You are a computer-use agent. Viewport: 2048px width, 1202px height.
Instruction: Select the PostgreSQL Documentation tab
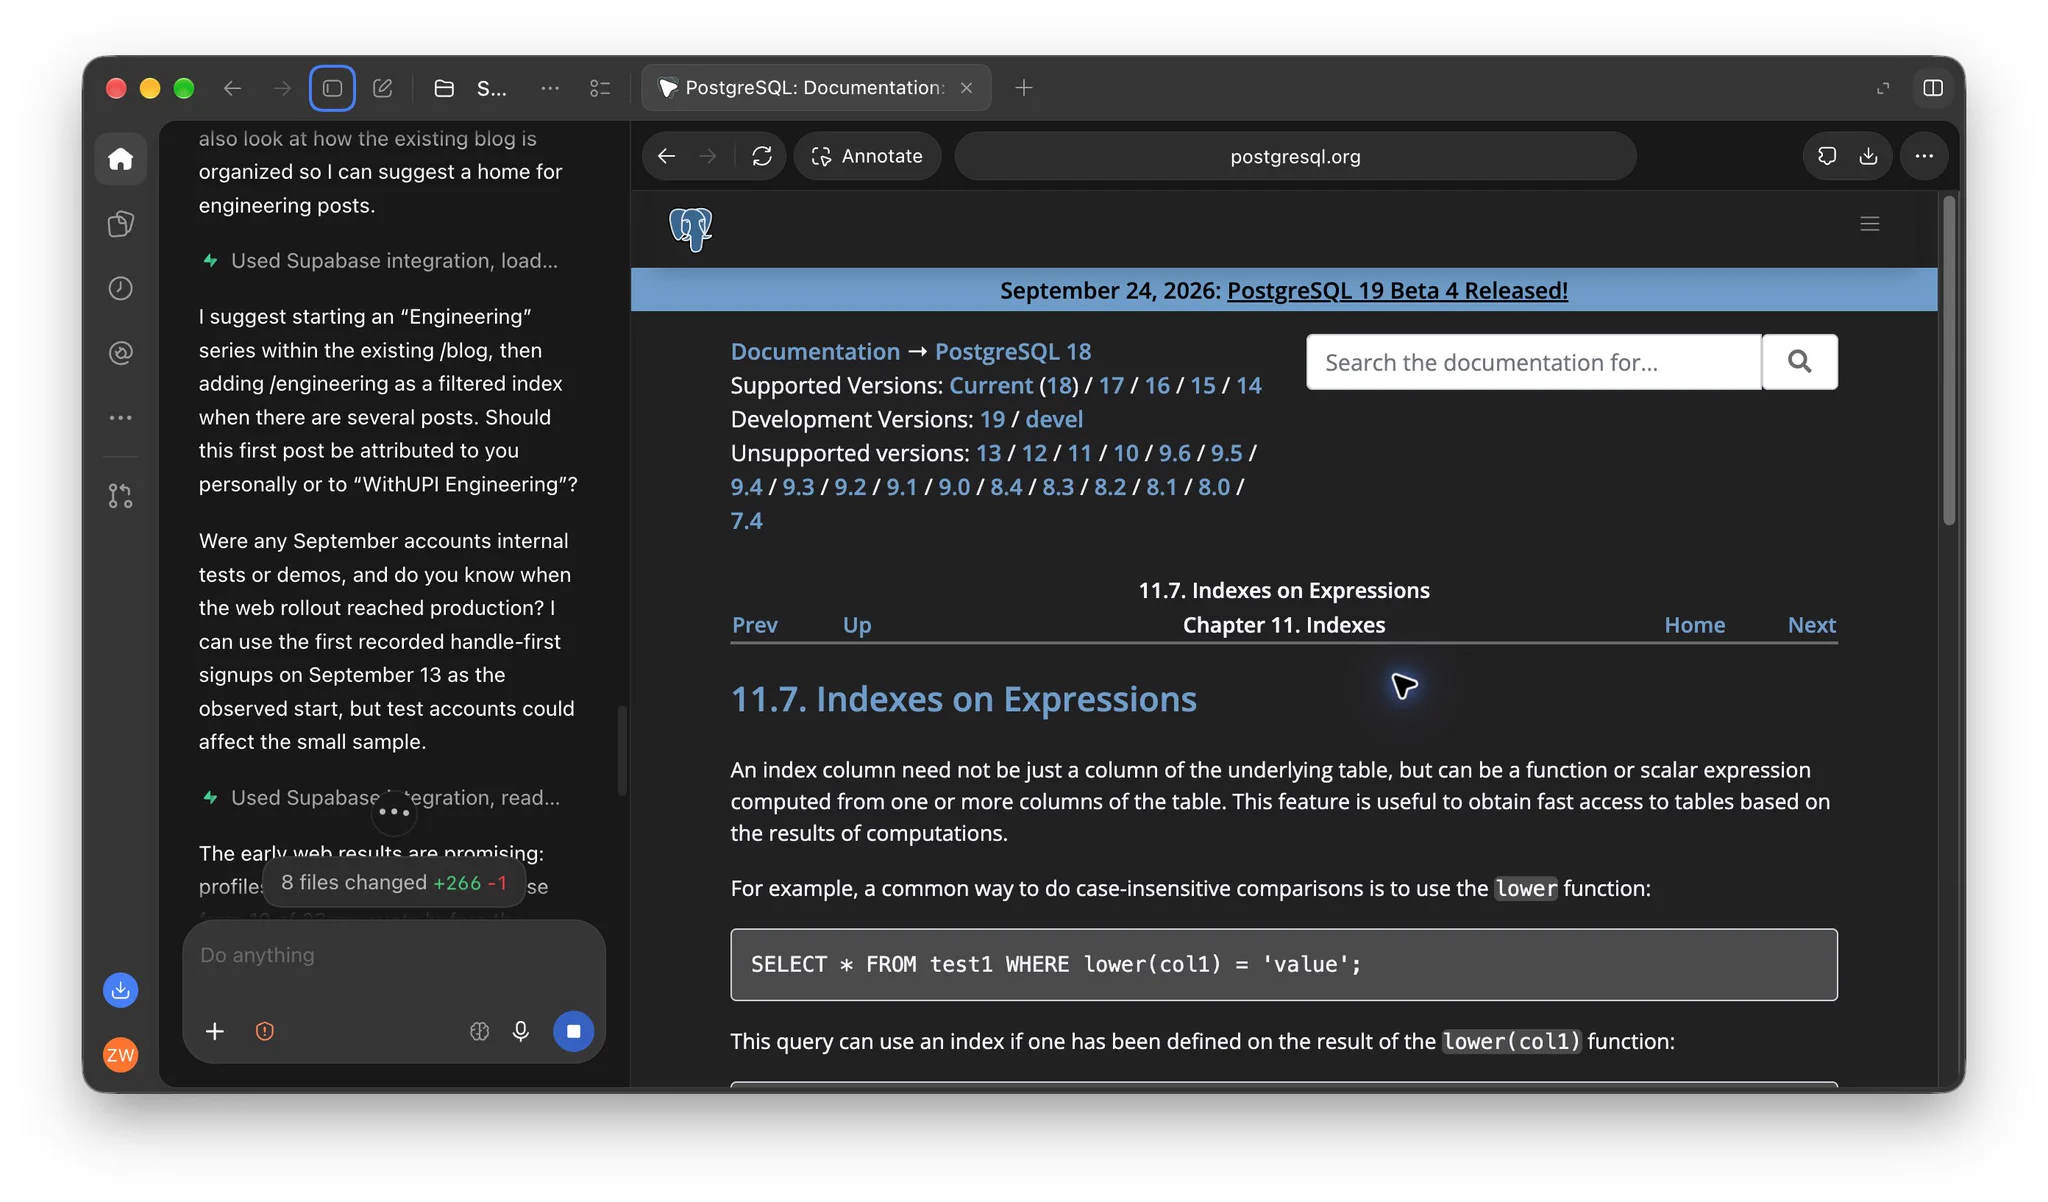pos(814,88)
